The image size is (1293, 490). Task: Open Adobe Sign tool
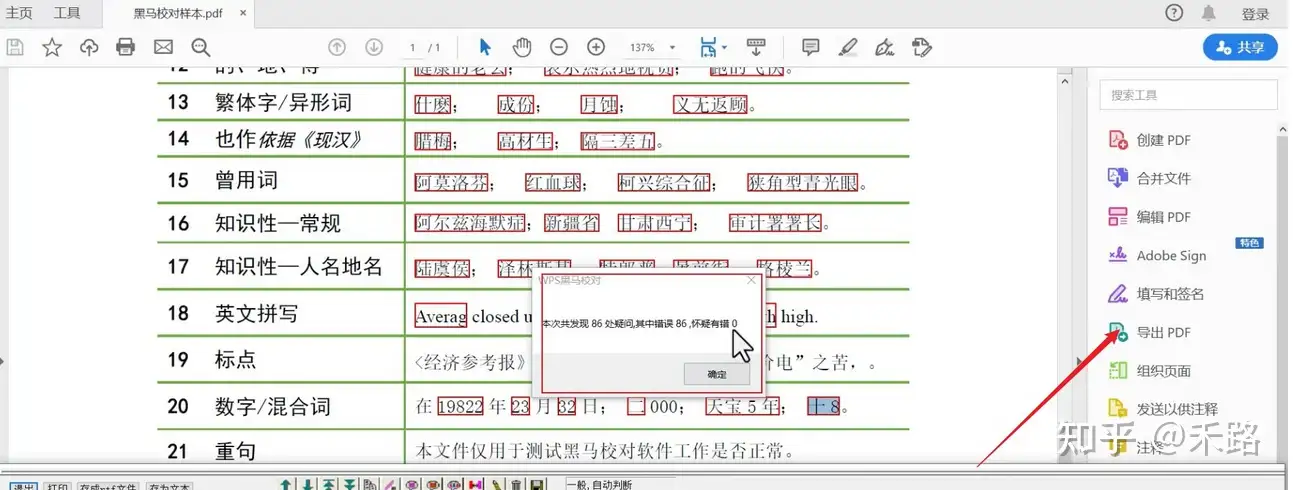pos(1157,255)
